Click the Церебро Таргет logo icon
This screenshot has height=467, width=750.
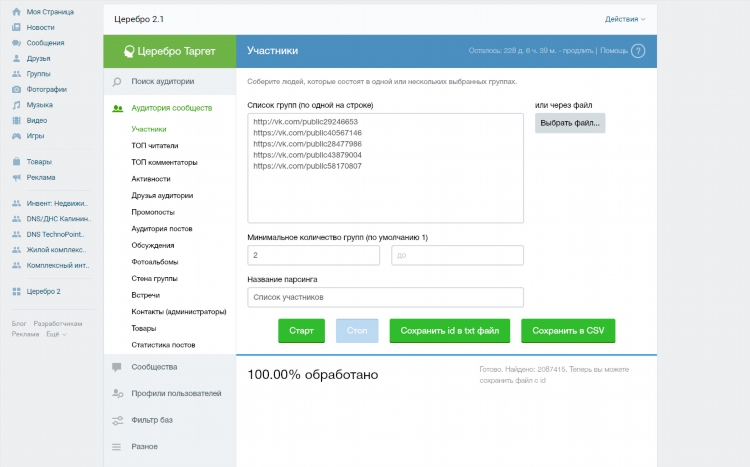129,51
